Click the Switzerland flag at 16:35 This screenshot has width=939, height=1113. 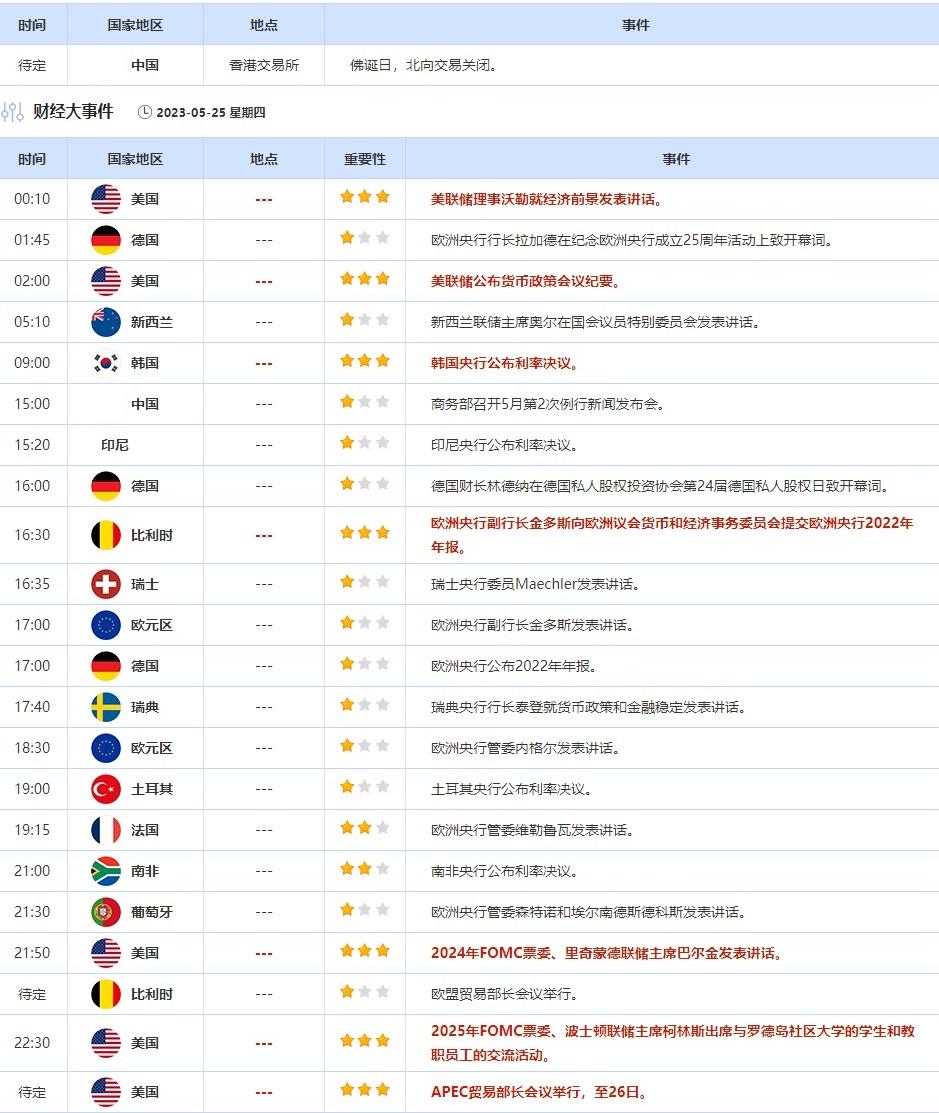[105, 584]
